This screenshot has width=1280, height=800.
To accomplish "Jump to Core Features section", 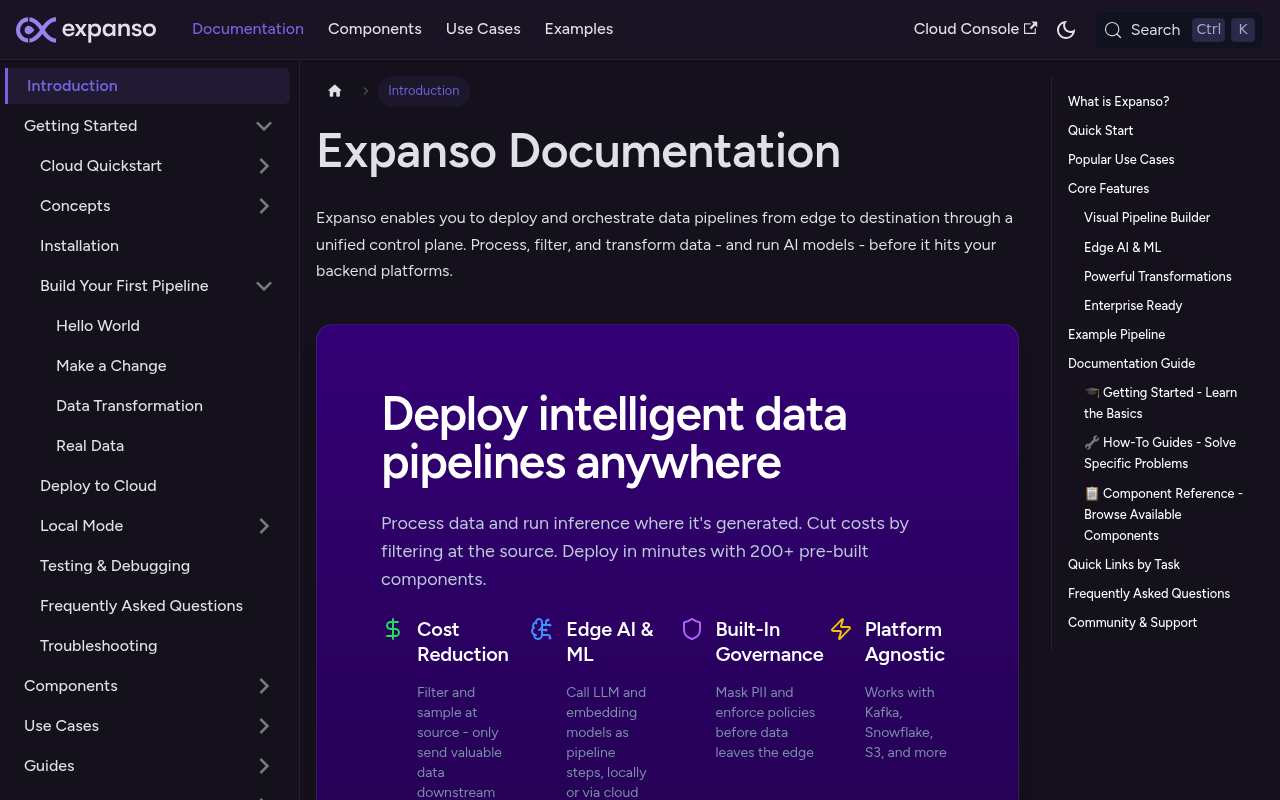I will click(1108, 188).
